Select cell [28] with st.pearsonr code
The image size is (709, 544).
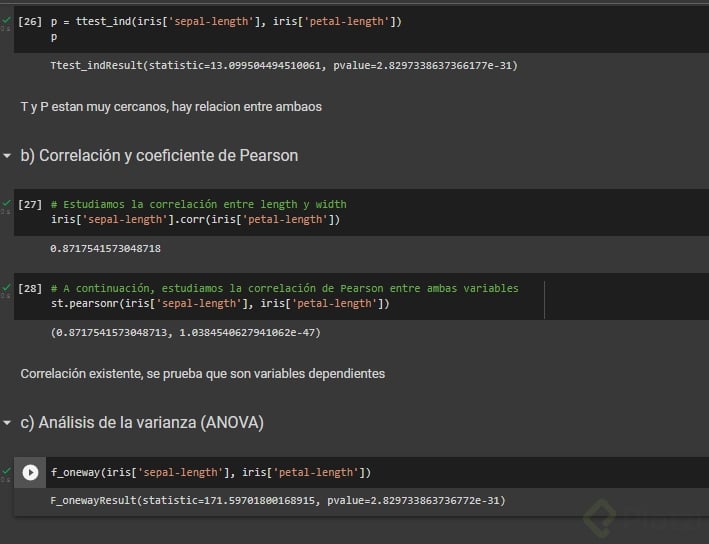(361, 296)
